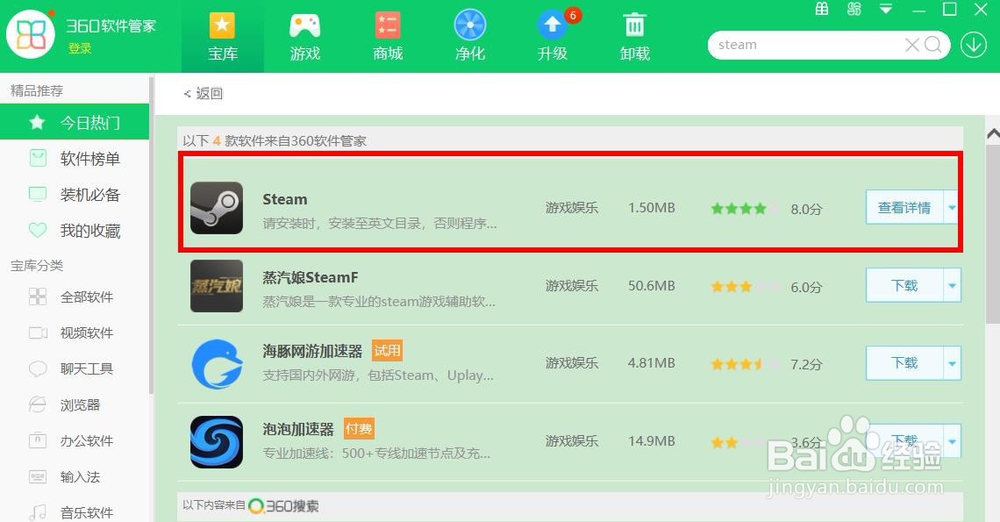
Task: Select 今日热门 in sidebar
Action: point(75,122)
